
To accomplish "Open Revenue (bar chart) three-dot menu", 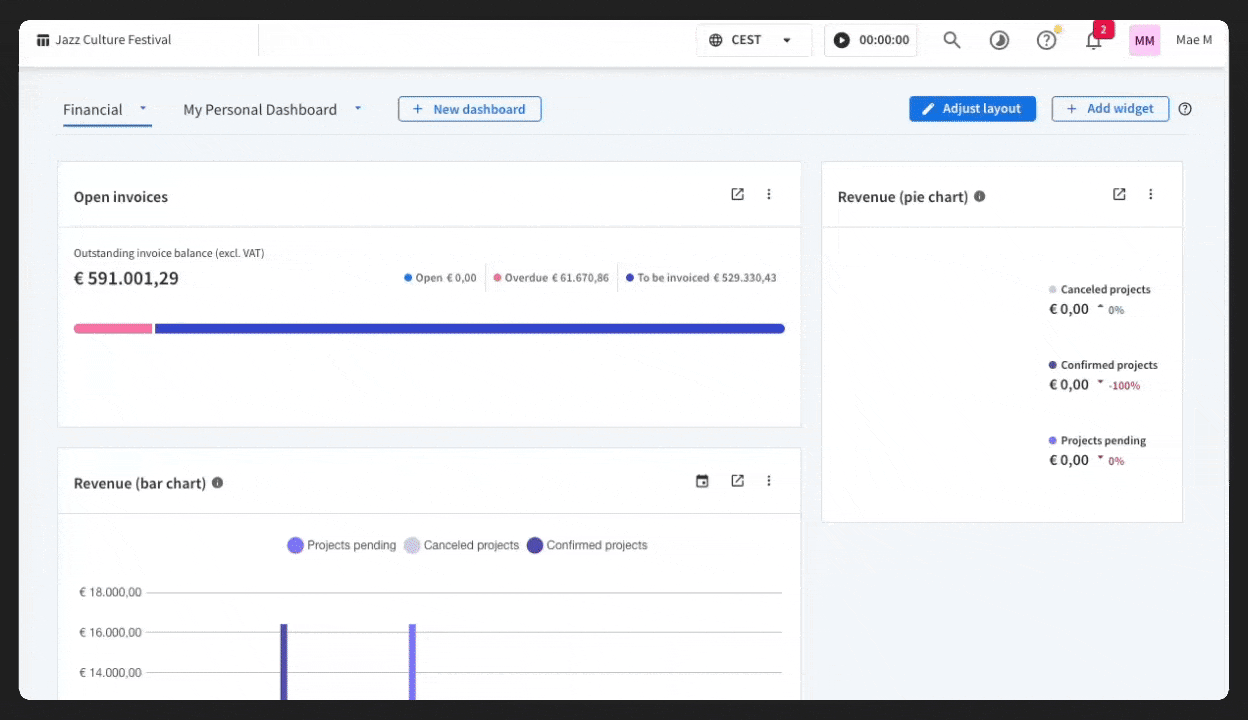I will pos(769,481).
